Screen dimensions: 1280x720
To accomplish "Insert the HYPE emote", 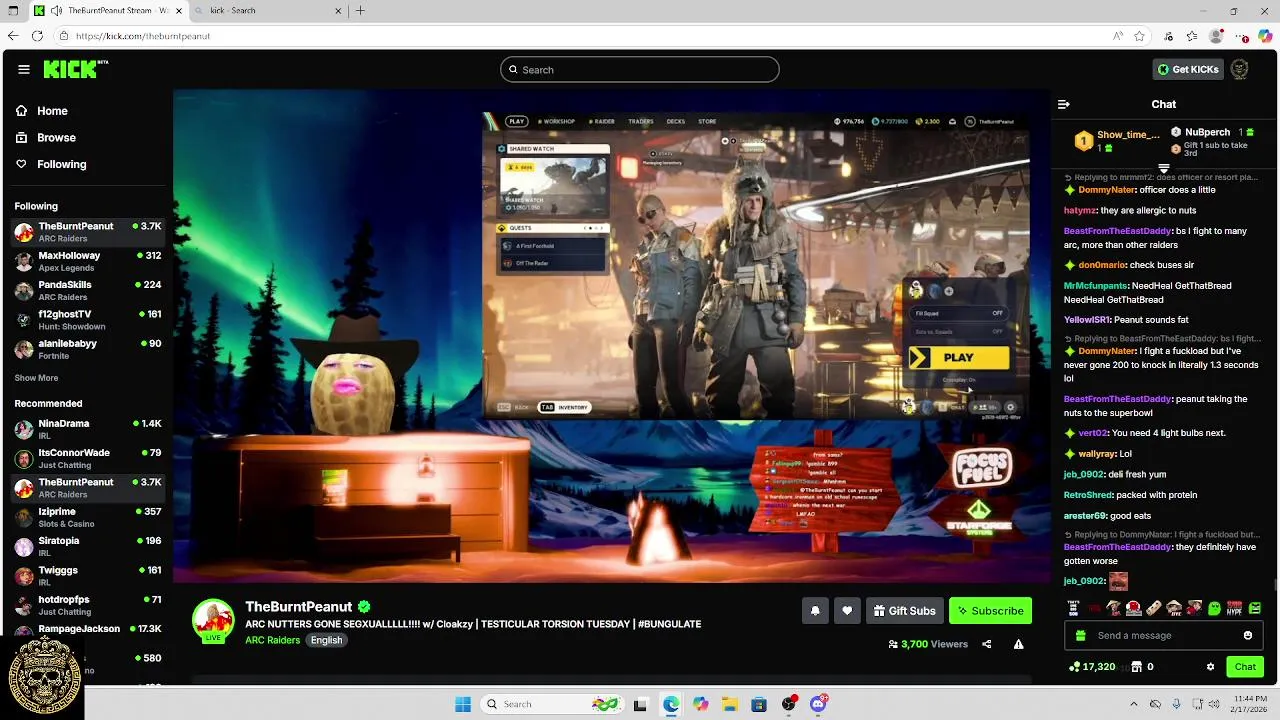I will click(1235, 608).
